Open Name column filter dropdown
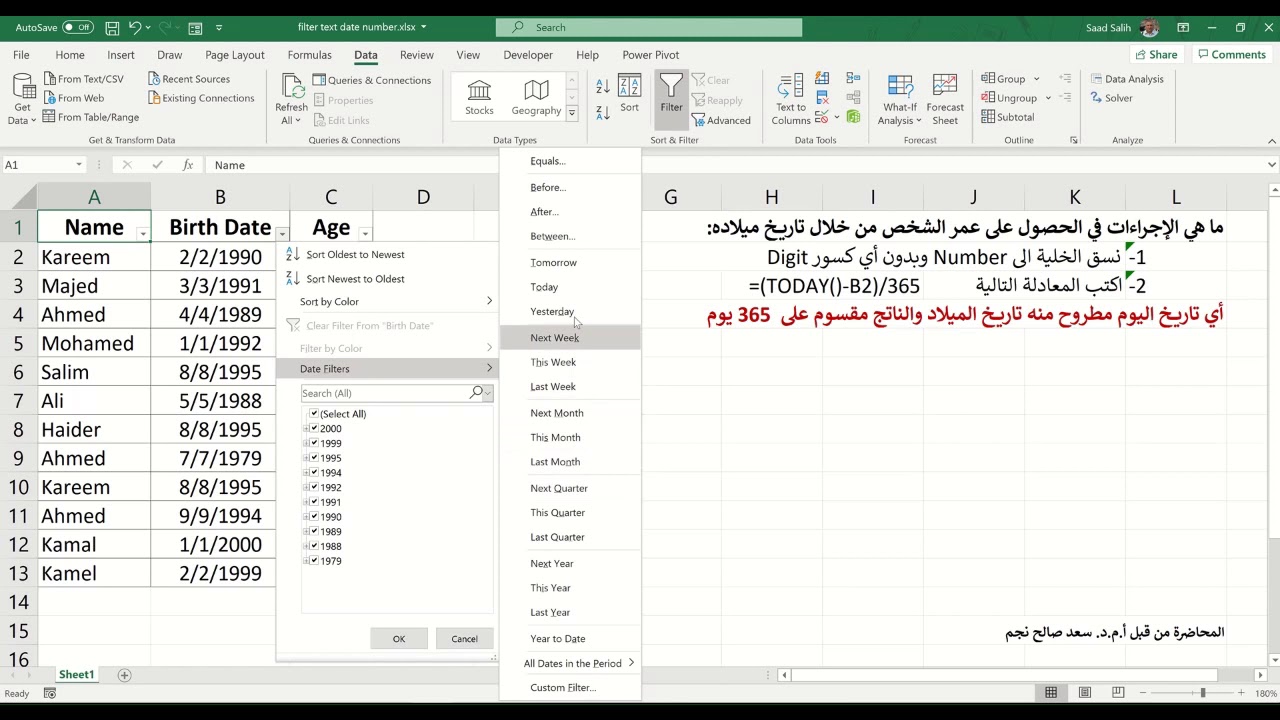Screen dimensions: 1280x720 click(x=143, y=233)
